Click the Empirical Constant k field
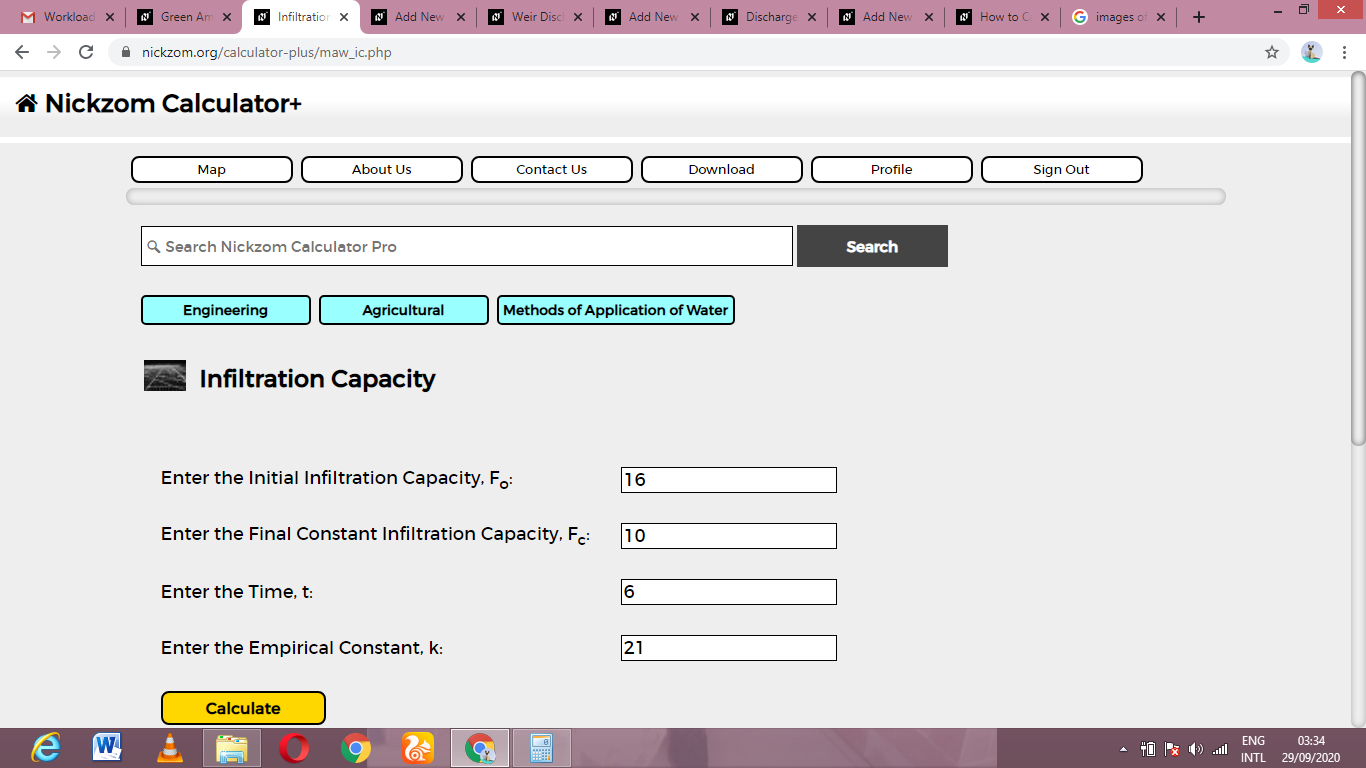1366x768 pixels. click(729, 648)
